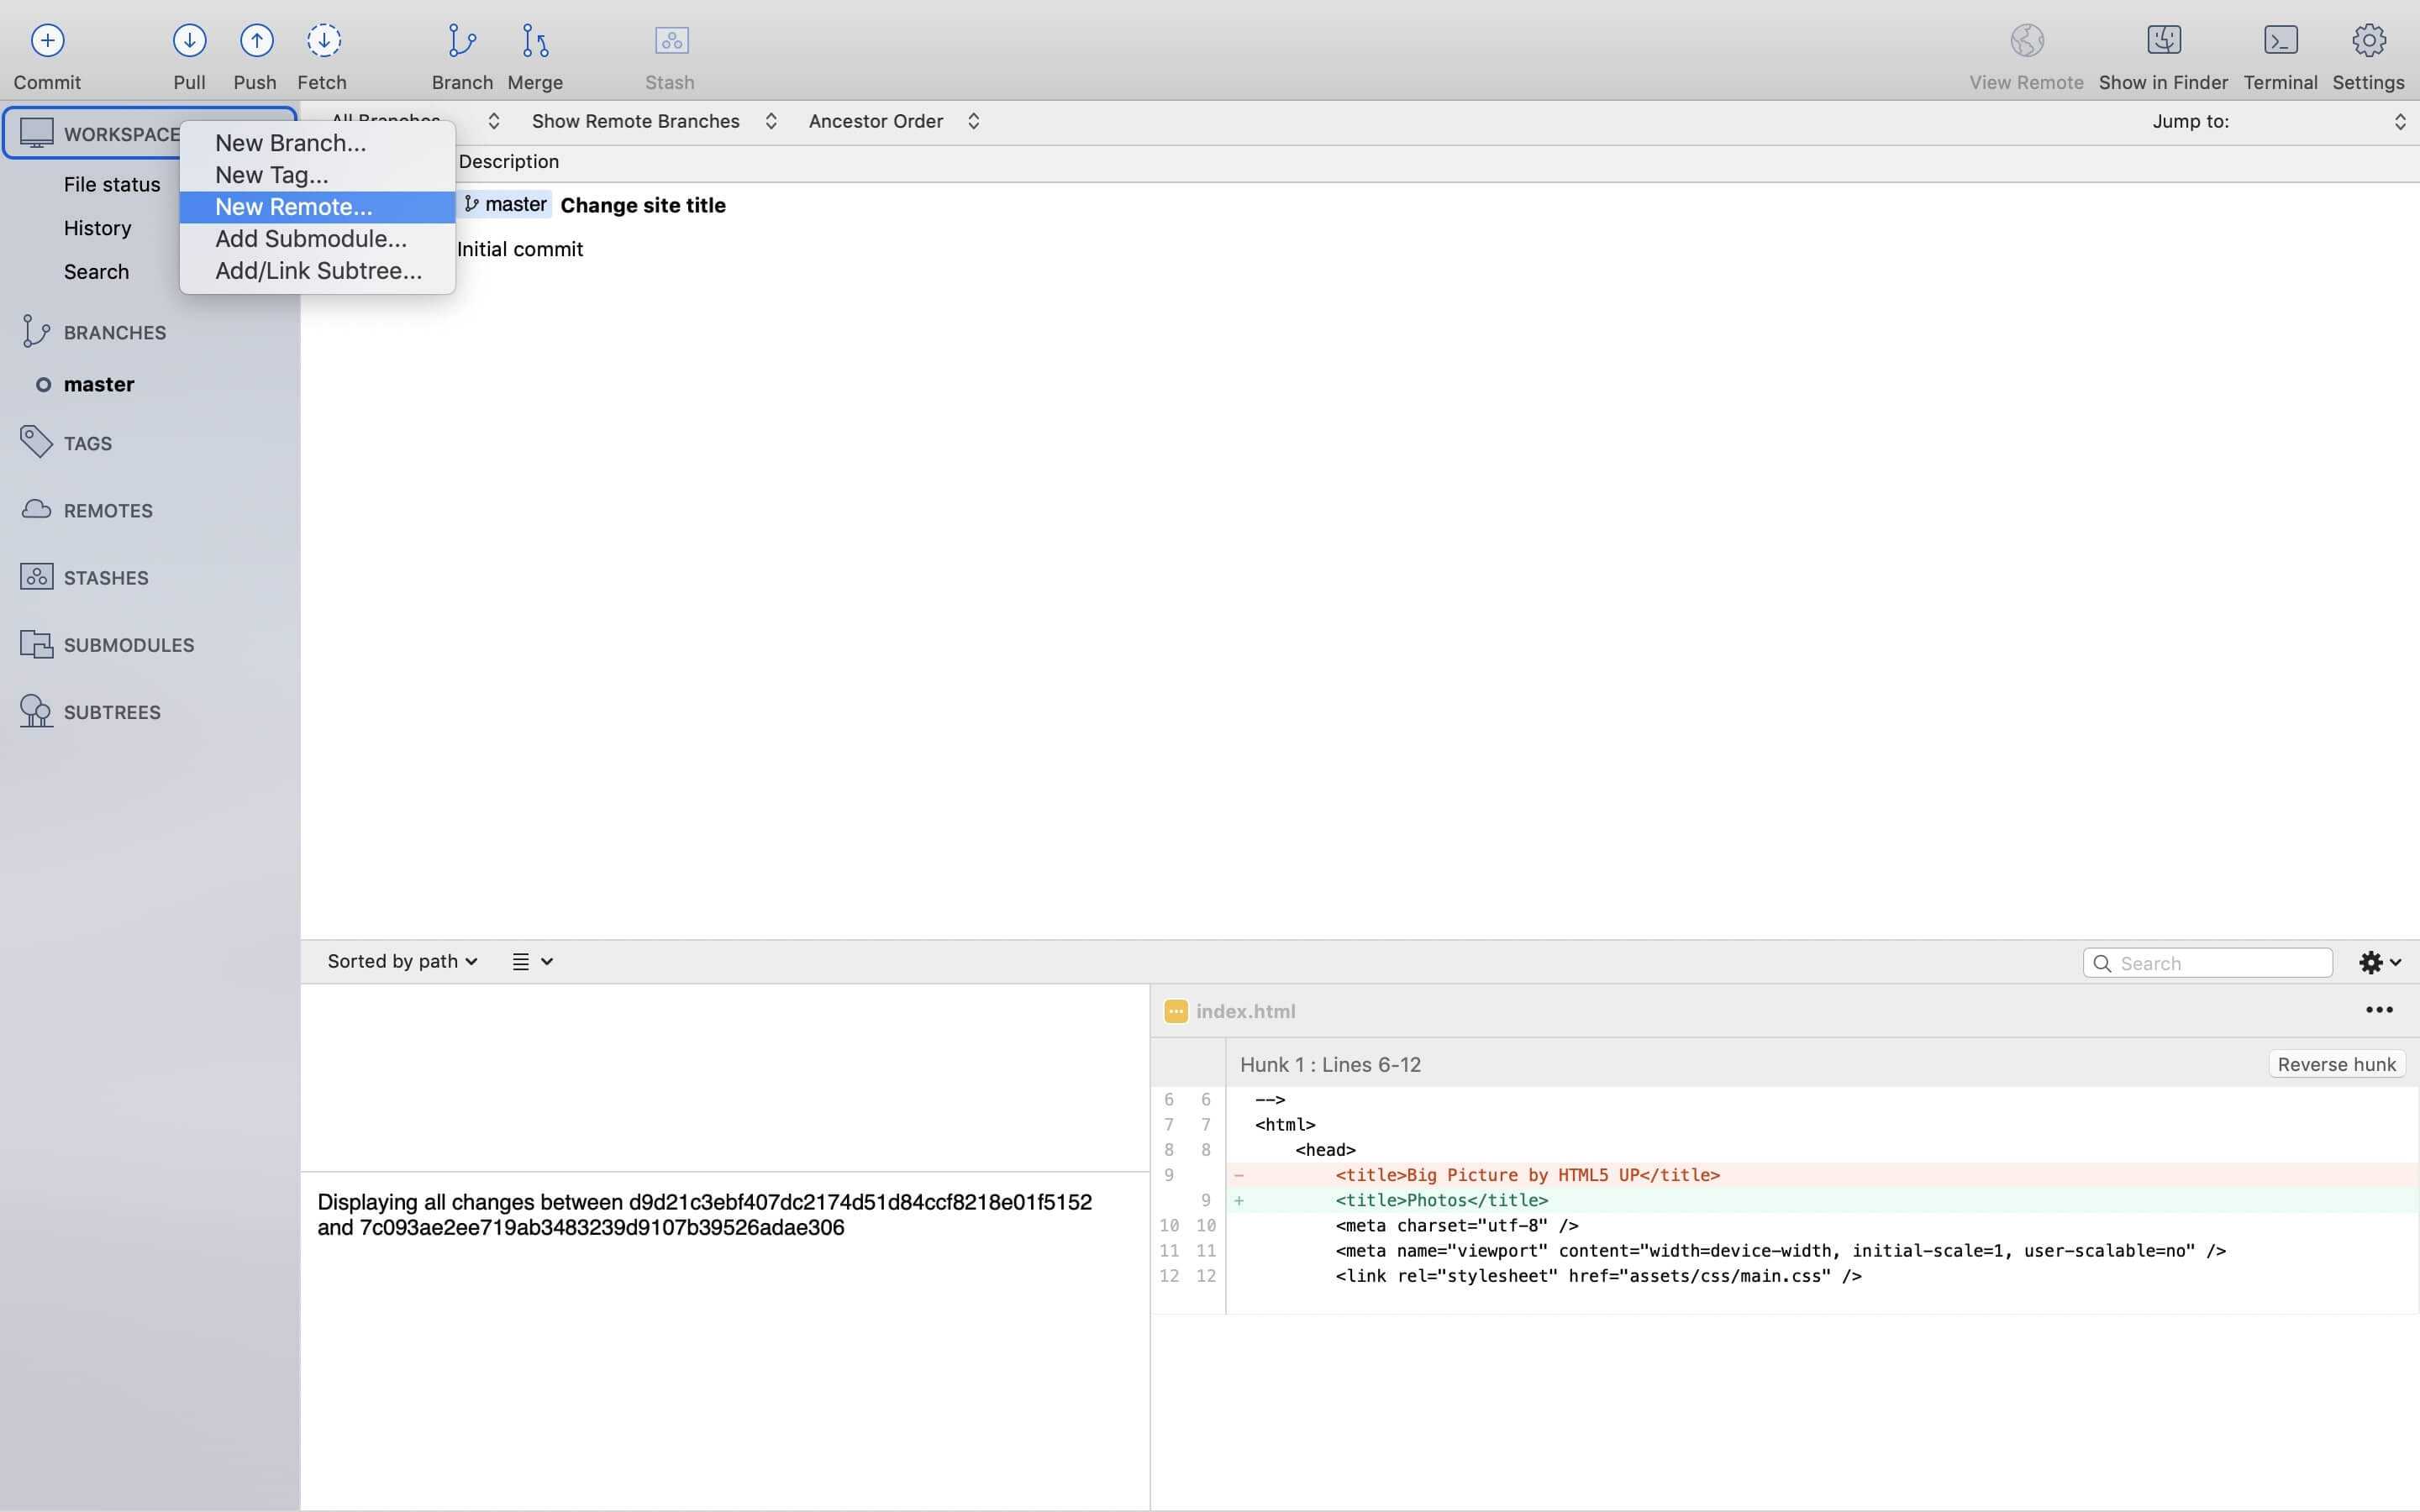Select Add Submodule from the context menu

[x=310, y=239]
